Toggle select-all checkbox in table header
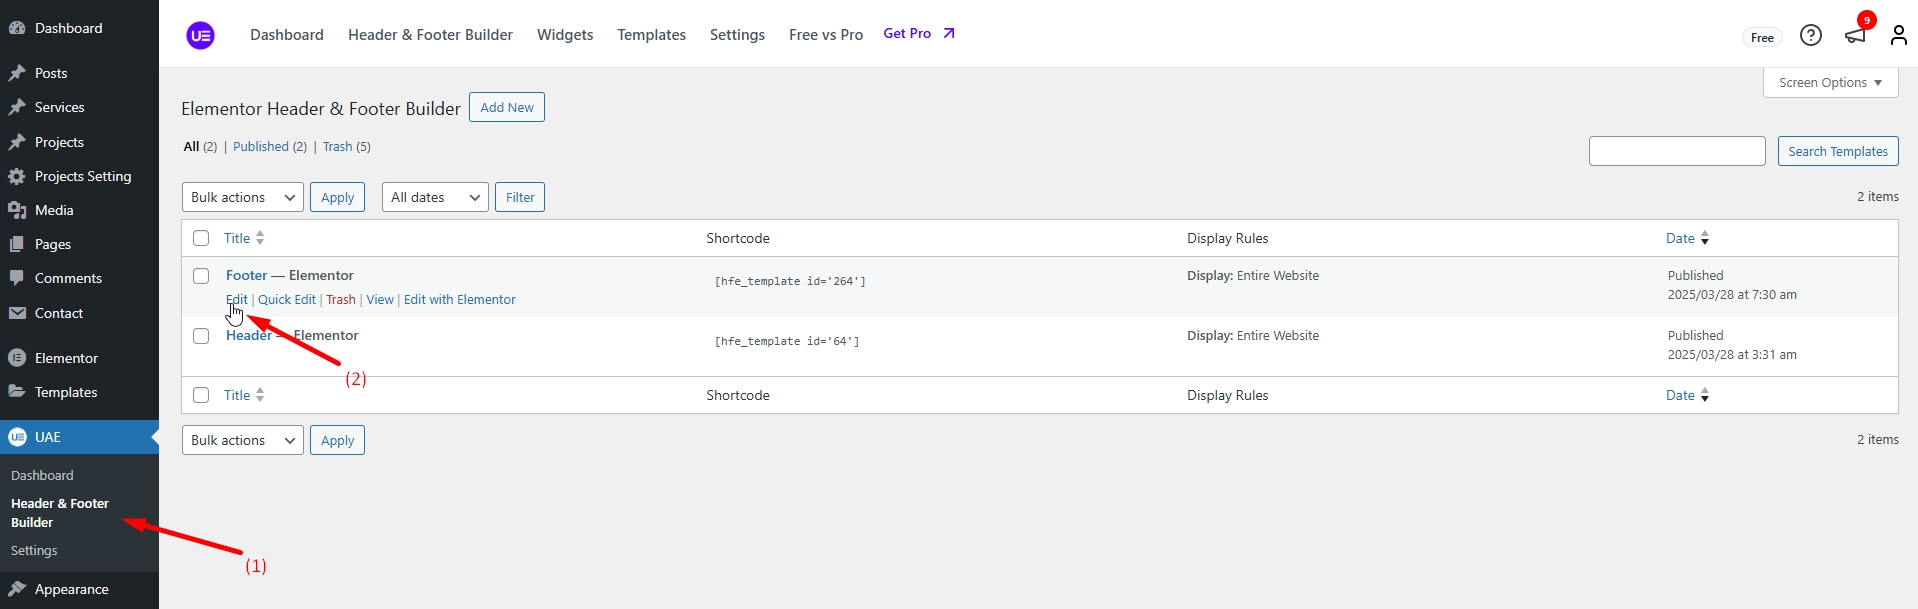Viewport: 1918px width, 609px height. (201, 238)
